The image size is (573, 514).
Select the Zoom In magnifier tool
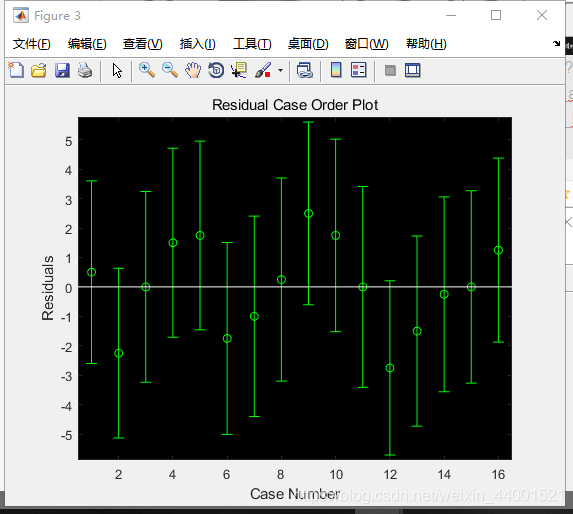click(x=147, y=70)
